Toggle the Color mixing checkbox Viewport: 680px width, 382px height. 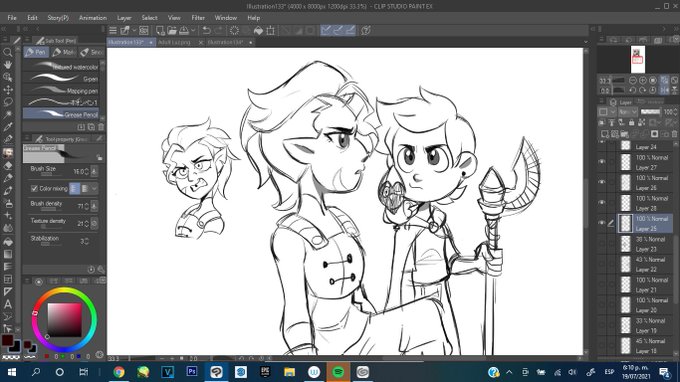pyautogui.click(x=34, y=189)
